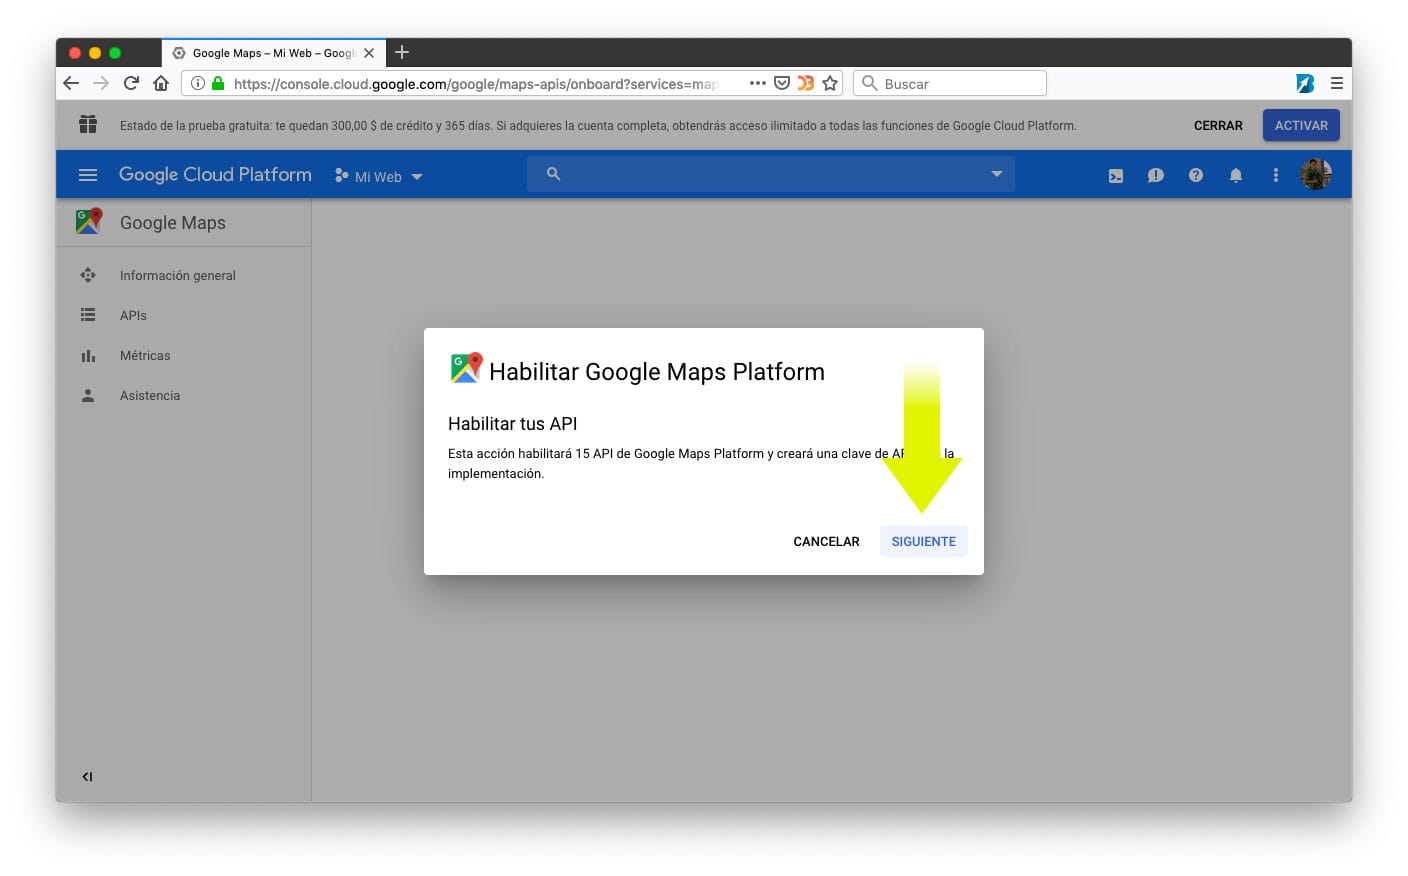Open site information icon in address bar

tap(198, 83)
